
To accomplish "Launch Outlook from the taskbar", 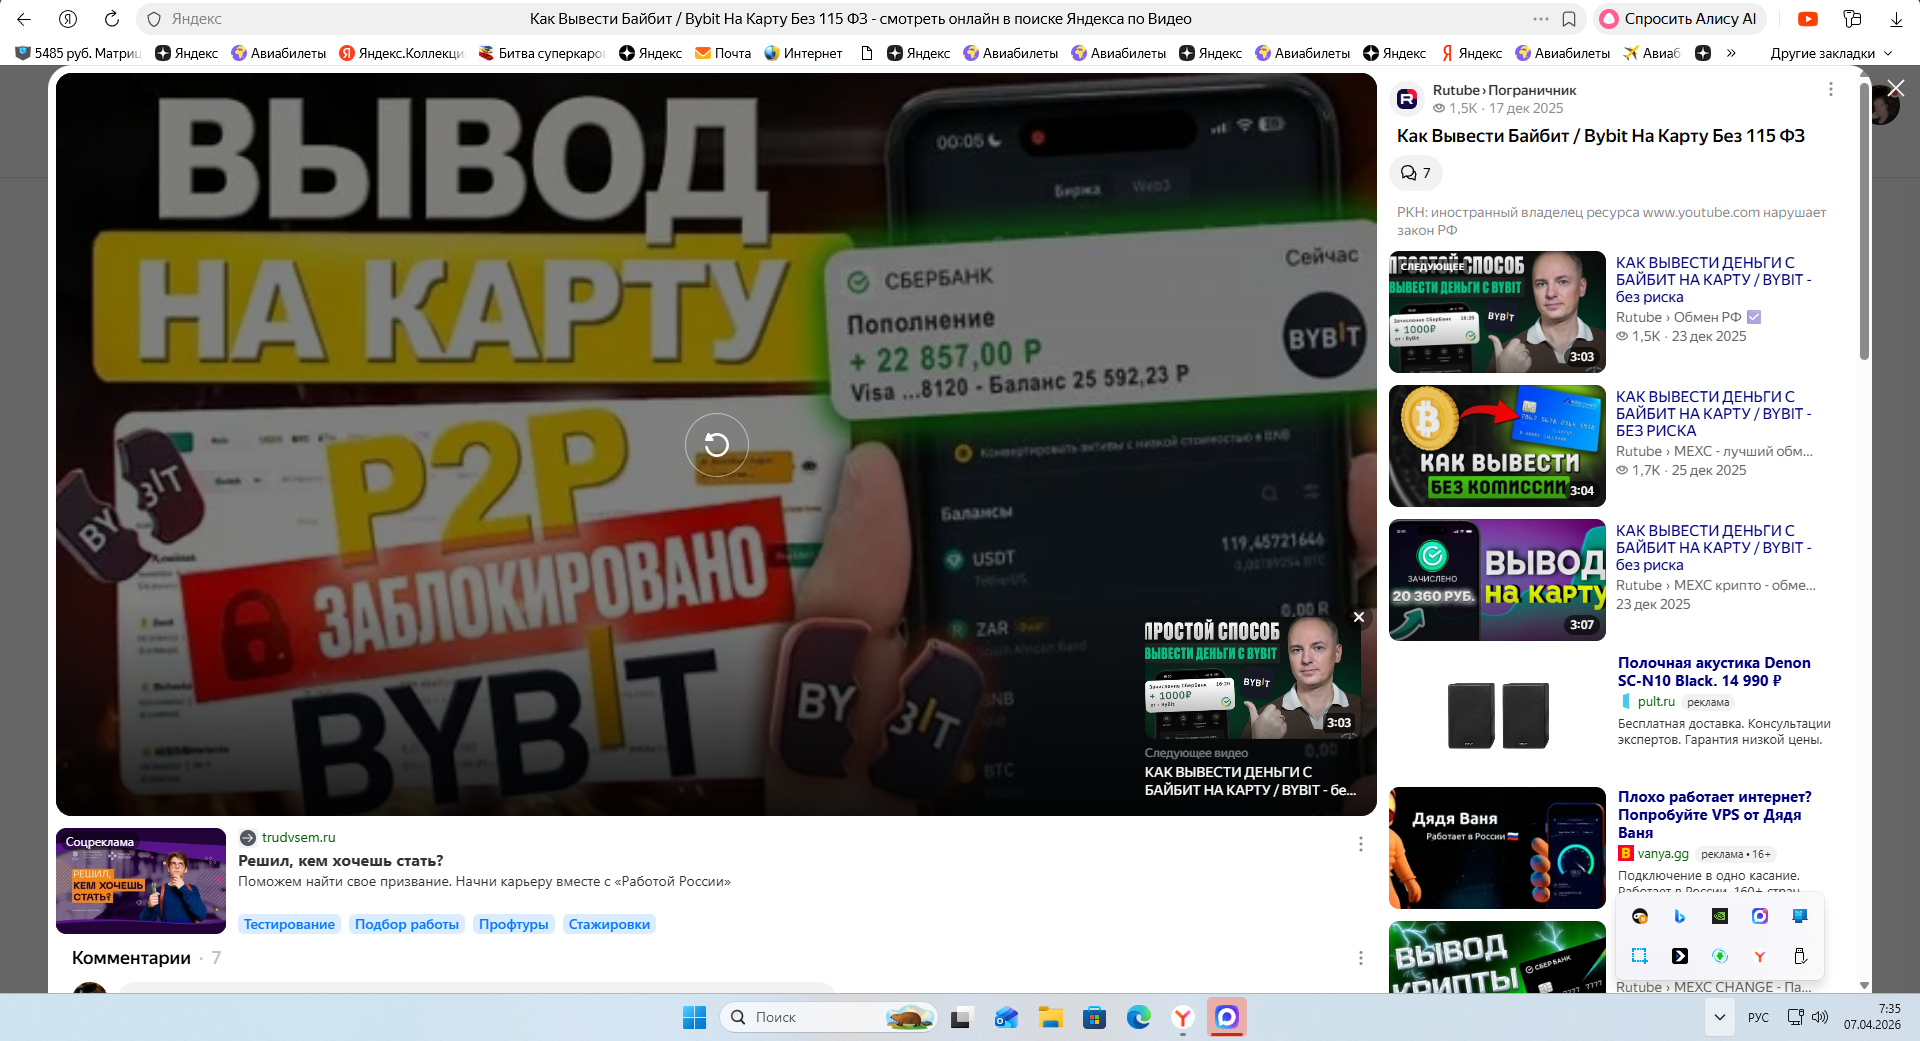I will pos(1005,1017).
